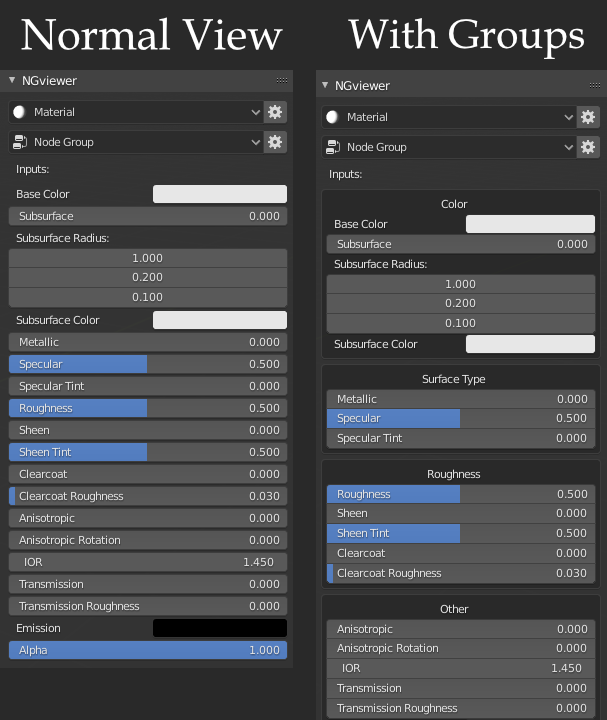Click Specular slider in Surface Type group
Viewport: 607px width, 720px height.
pos(461,418)
